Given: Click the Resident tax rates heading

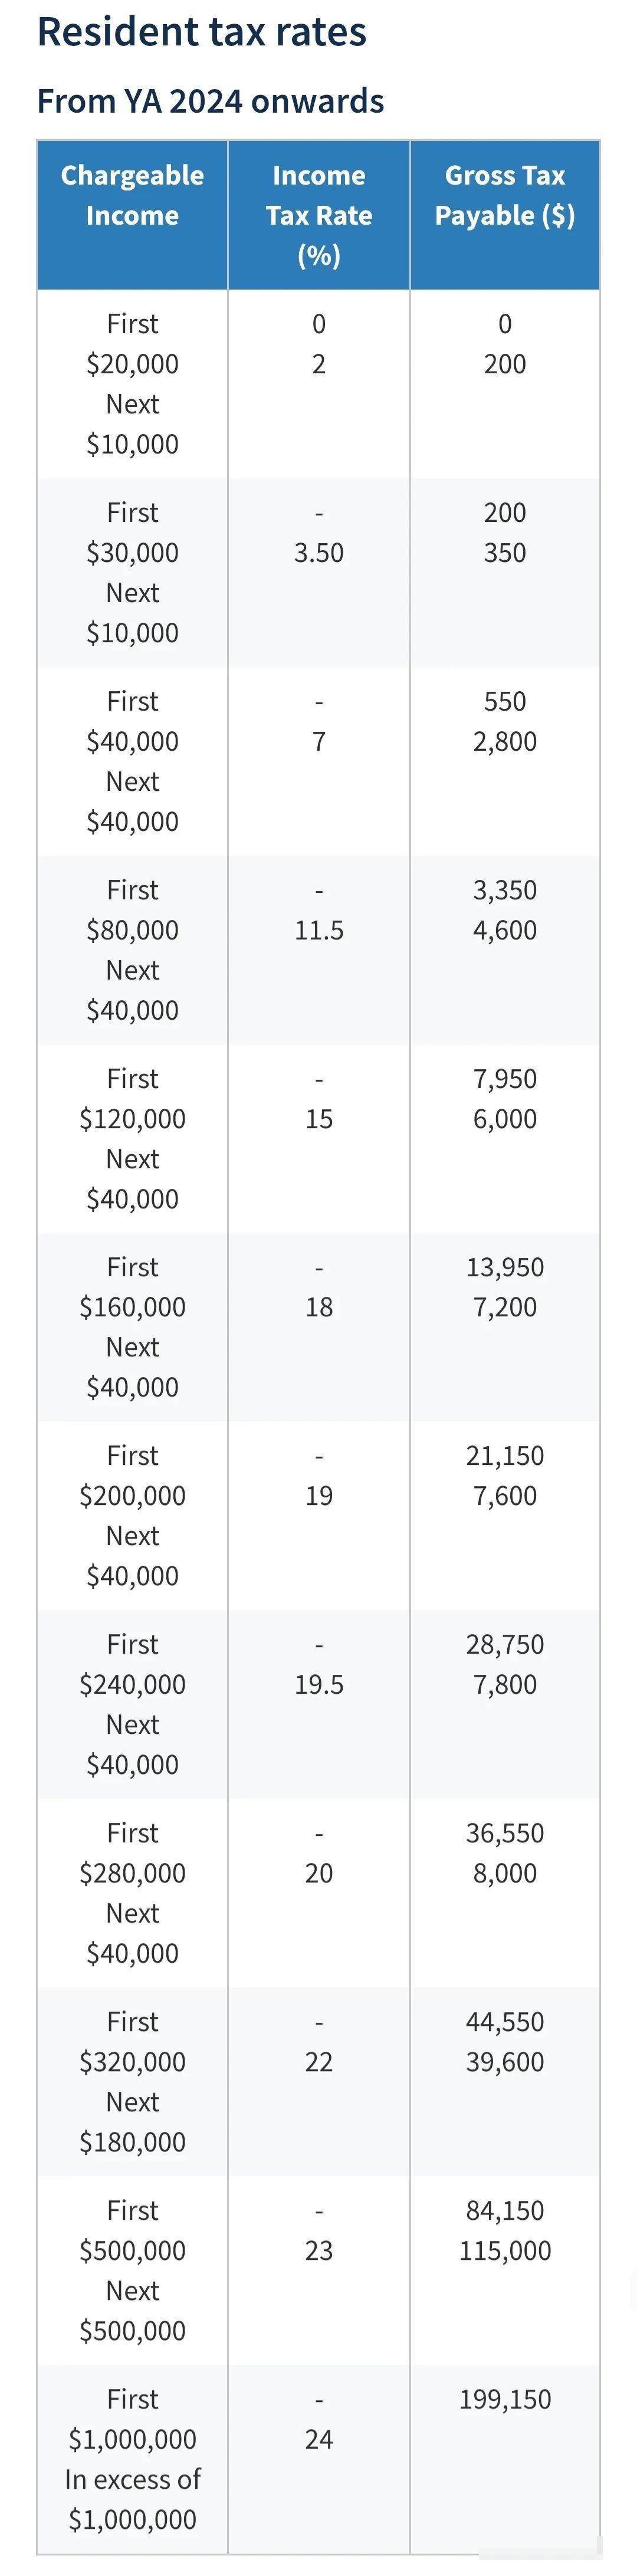Looking at the screenshot, I should click(201, 32).
